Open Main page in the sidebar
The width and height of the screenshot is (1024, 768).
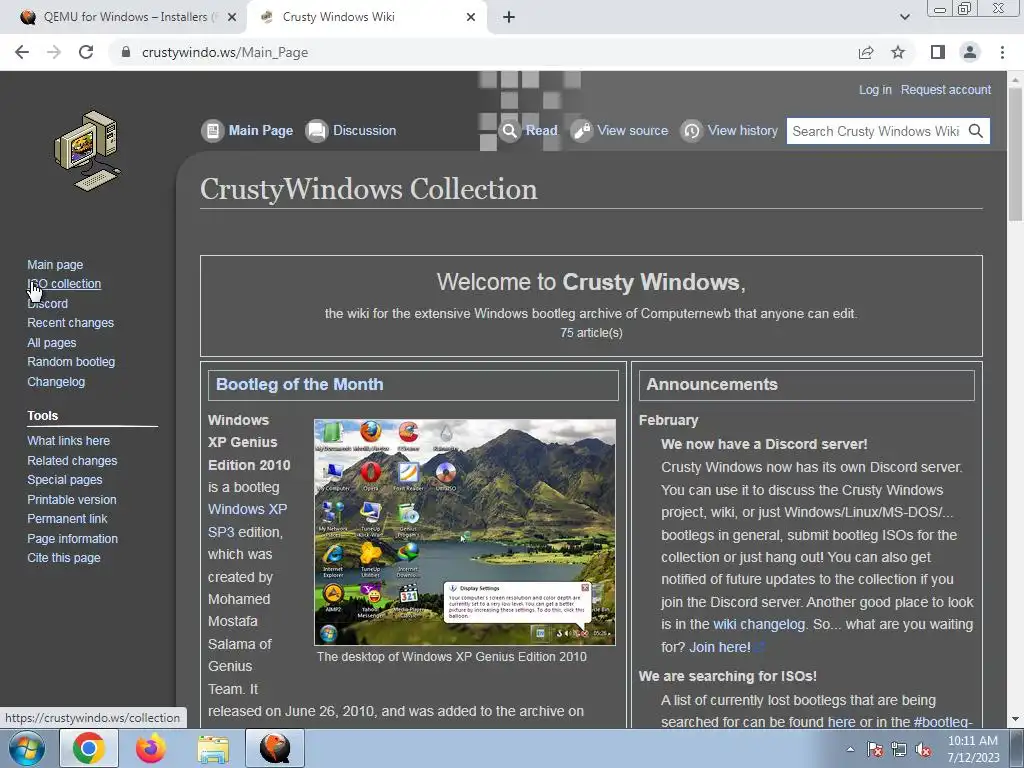coord(55,264)
